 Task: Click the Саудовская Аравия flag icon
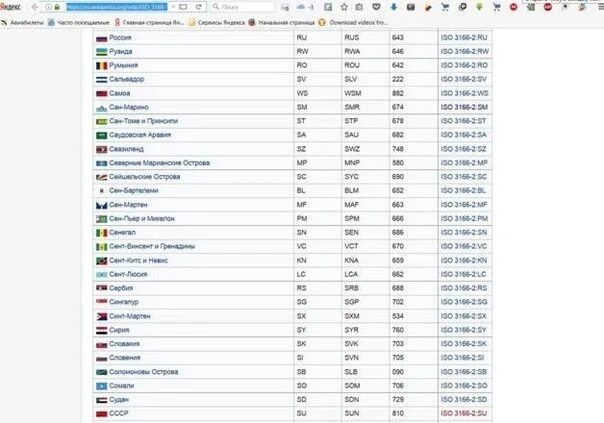click(x=101, y=136)
